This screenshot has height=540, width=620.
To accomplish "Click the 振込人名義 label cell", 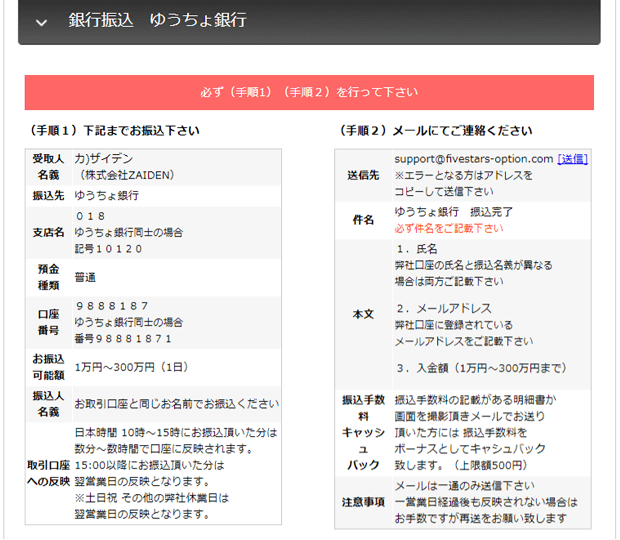I will (49, 404).
